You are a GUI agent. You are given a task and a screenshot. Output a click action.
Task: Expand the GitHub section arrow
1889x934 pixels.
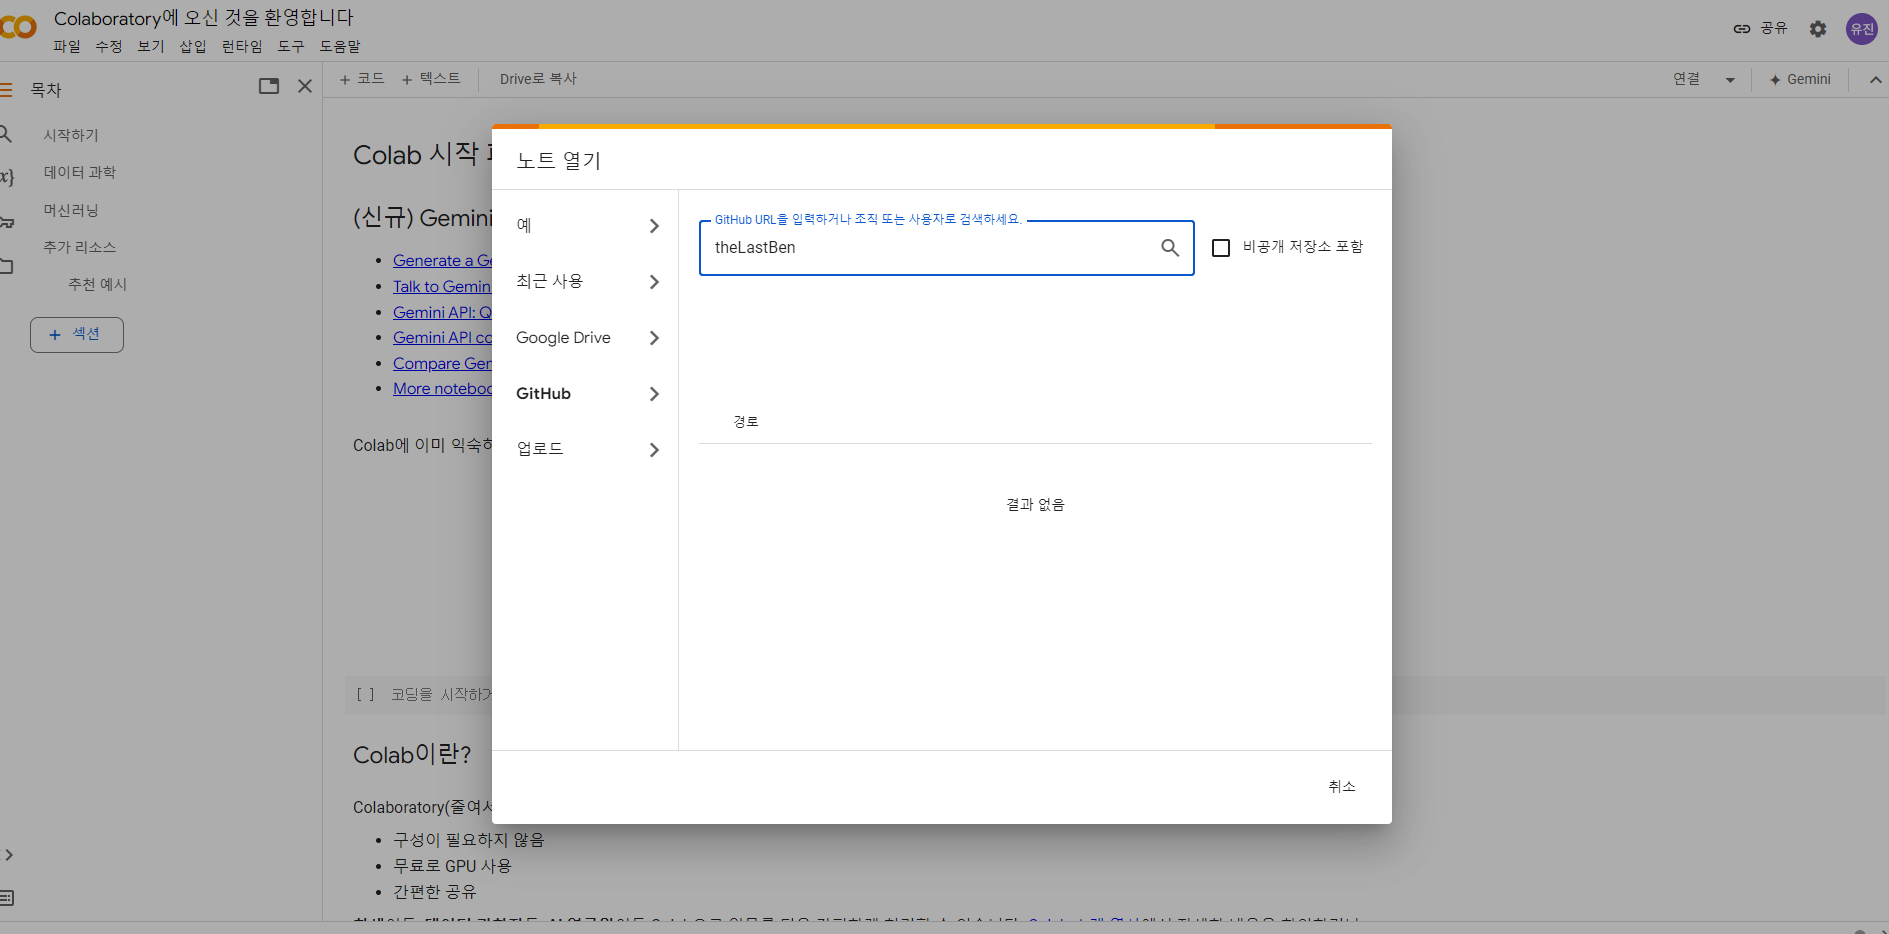click(654, 394)
